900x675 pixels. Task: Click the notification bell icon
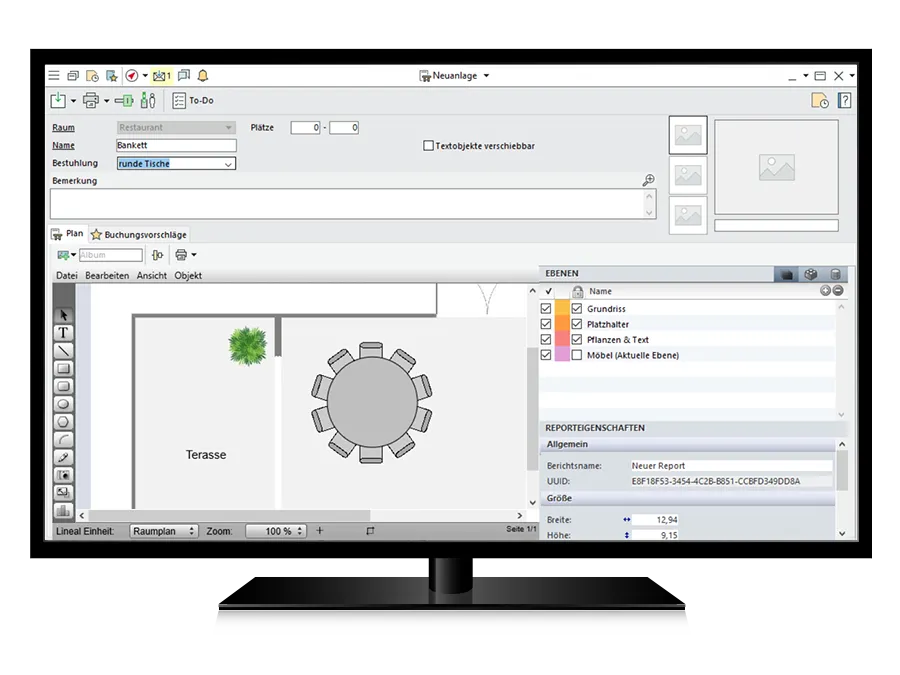click(x=203, y=76)
